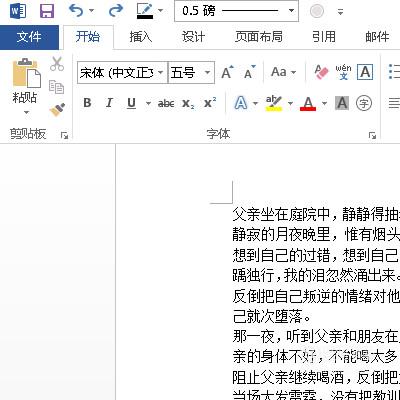Undo the last action
The height and width of the screenshot is (400, 400).
point(76,11)
